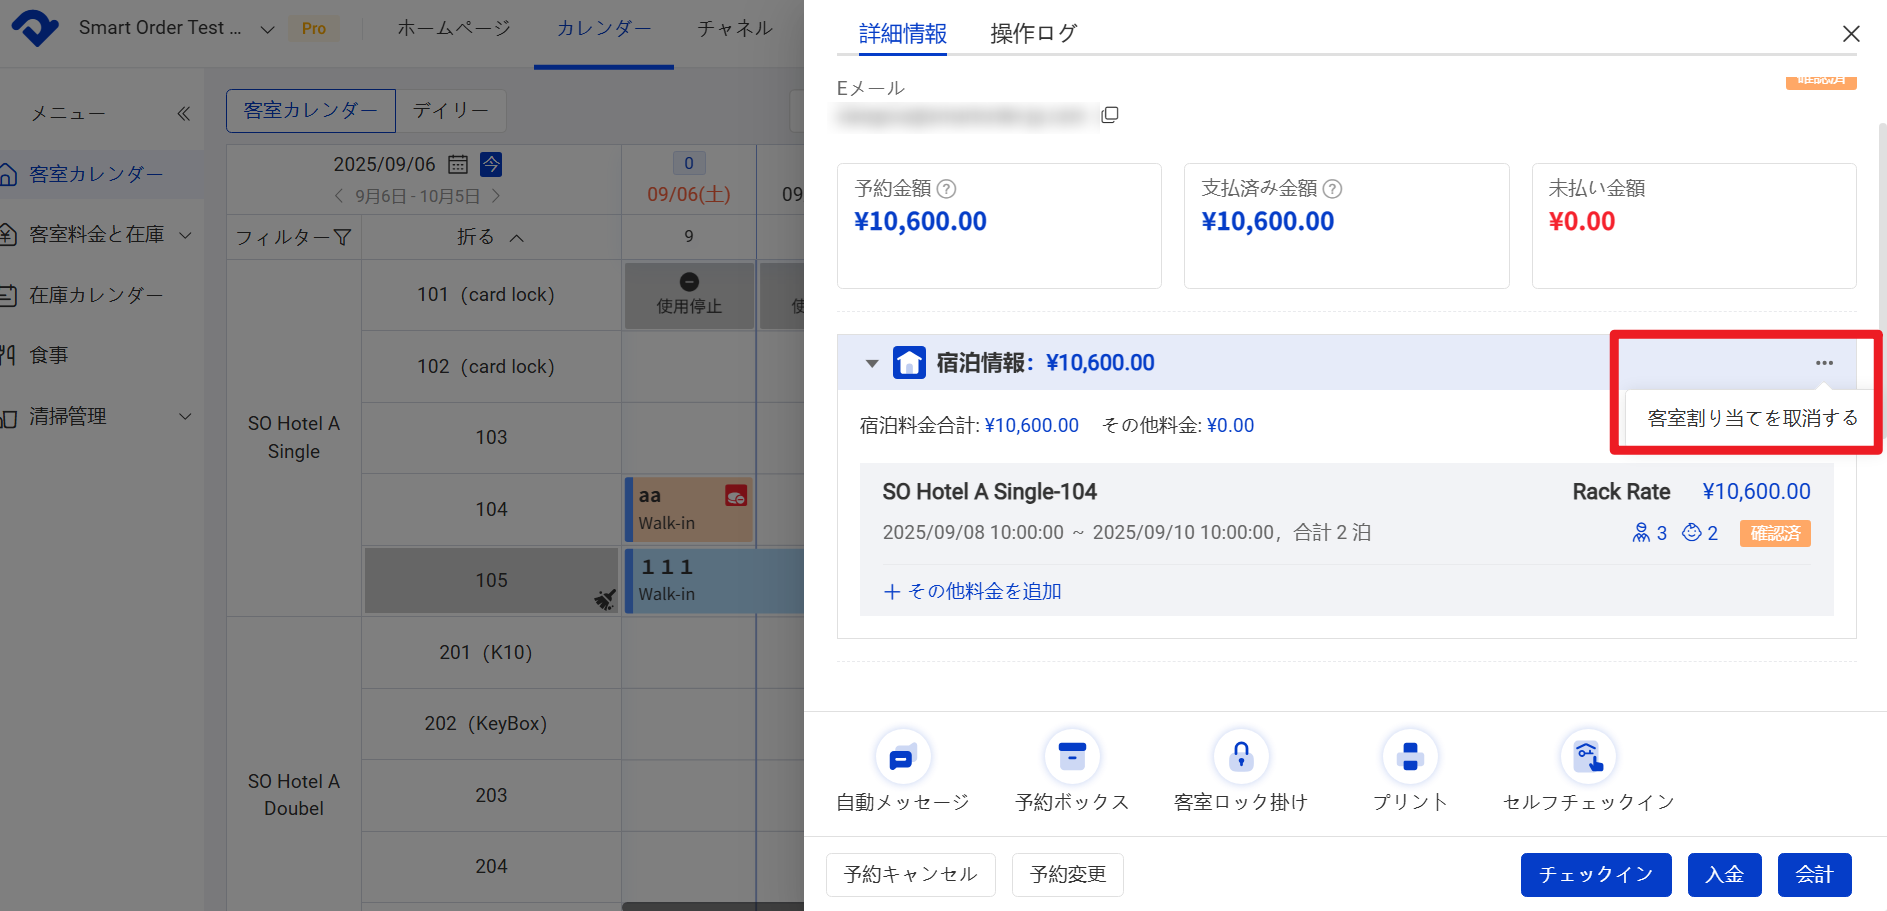Click the help icon beside 支払済み金額
Screen dimensions: 1887x911
click(x=1332, y=189)
